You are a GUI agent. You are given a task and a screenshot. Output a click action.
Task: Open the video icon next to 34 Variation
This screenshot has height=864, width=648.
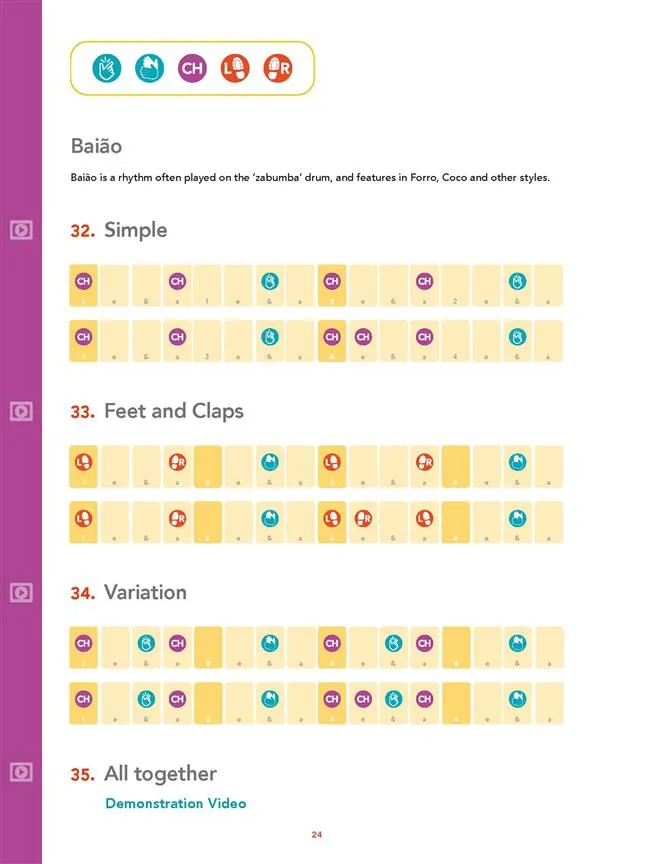click(21, 591)
